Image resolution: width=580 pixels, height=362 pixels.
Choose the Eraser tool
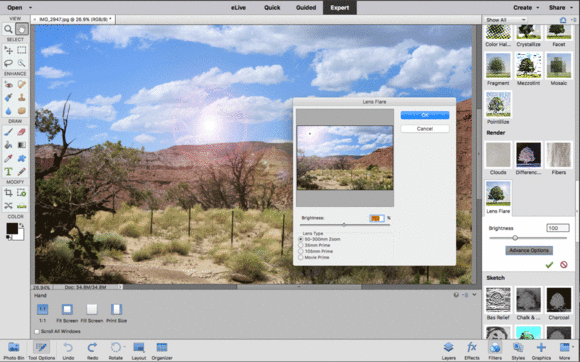[21, 132]
